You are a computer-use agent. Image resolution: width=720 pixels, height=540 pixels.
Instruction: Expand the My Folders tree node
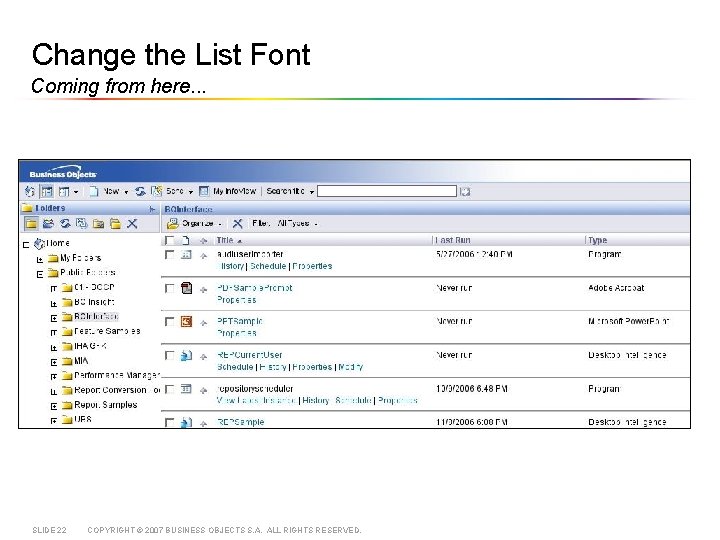(x=40, y=260)
